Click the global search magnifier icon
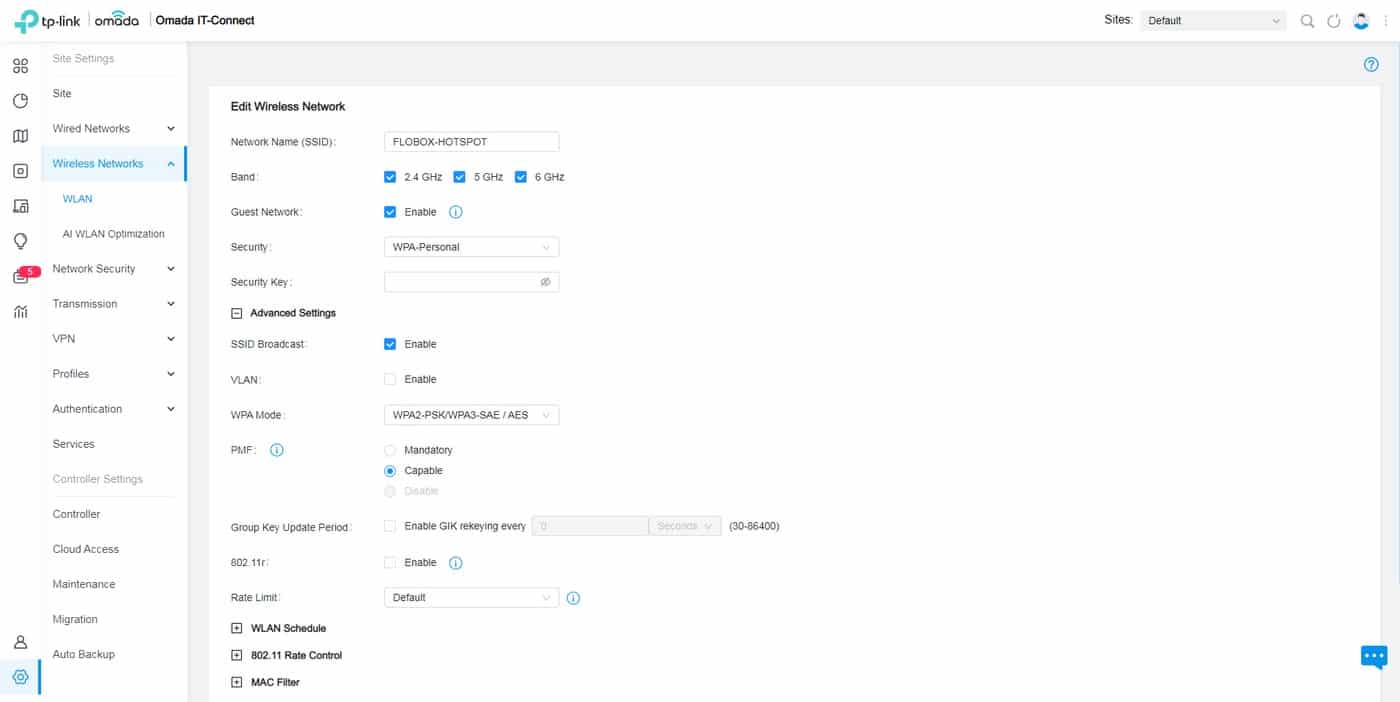Viewport: 1400px width, 702px height. pyautogui.click(x=1307, y=21)
